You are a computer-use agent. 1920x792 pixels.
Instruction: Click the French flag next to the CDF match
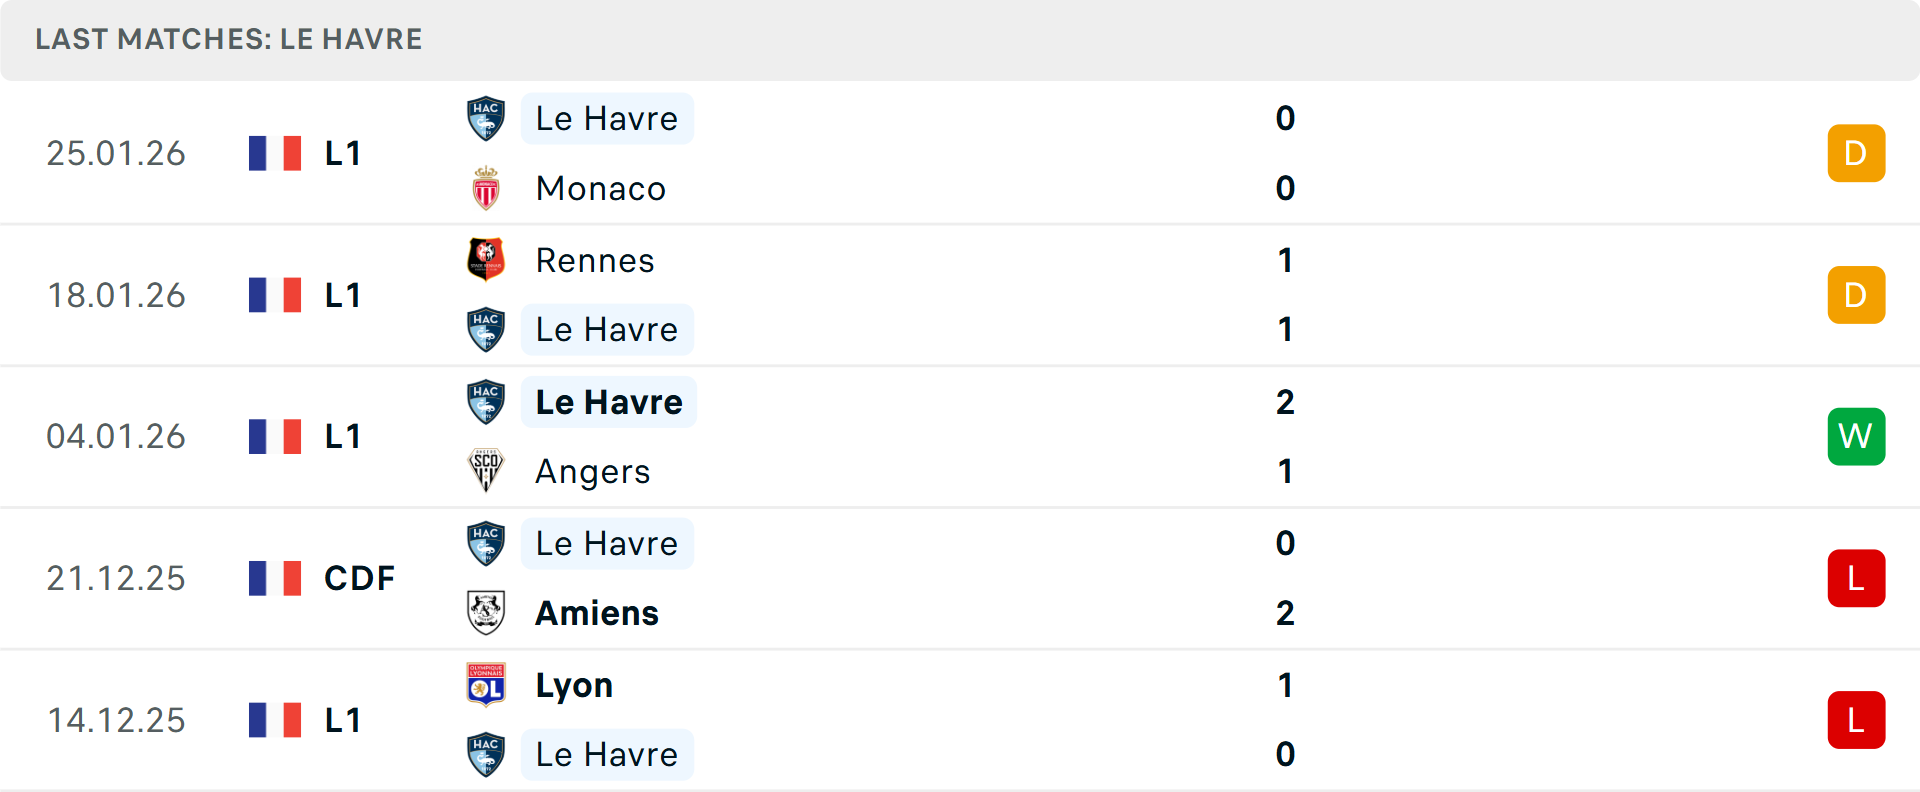pyautogui.click(x=274, y=578)
